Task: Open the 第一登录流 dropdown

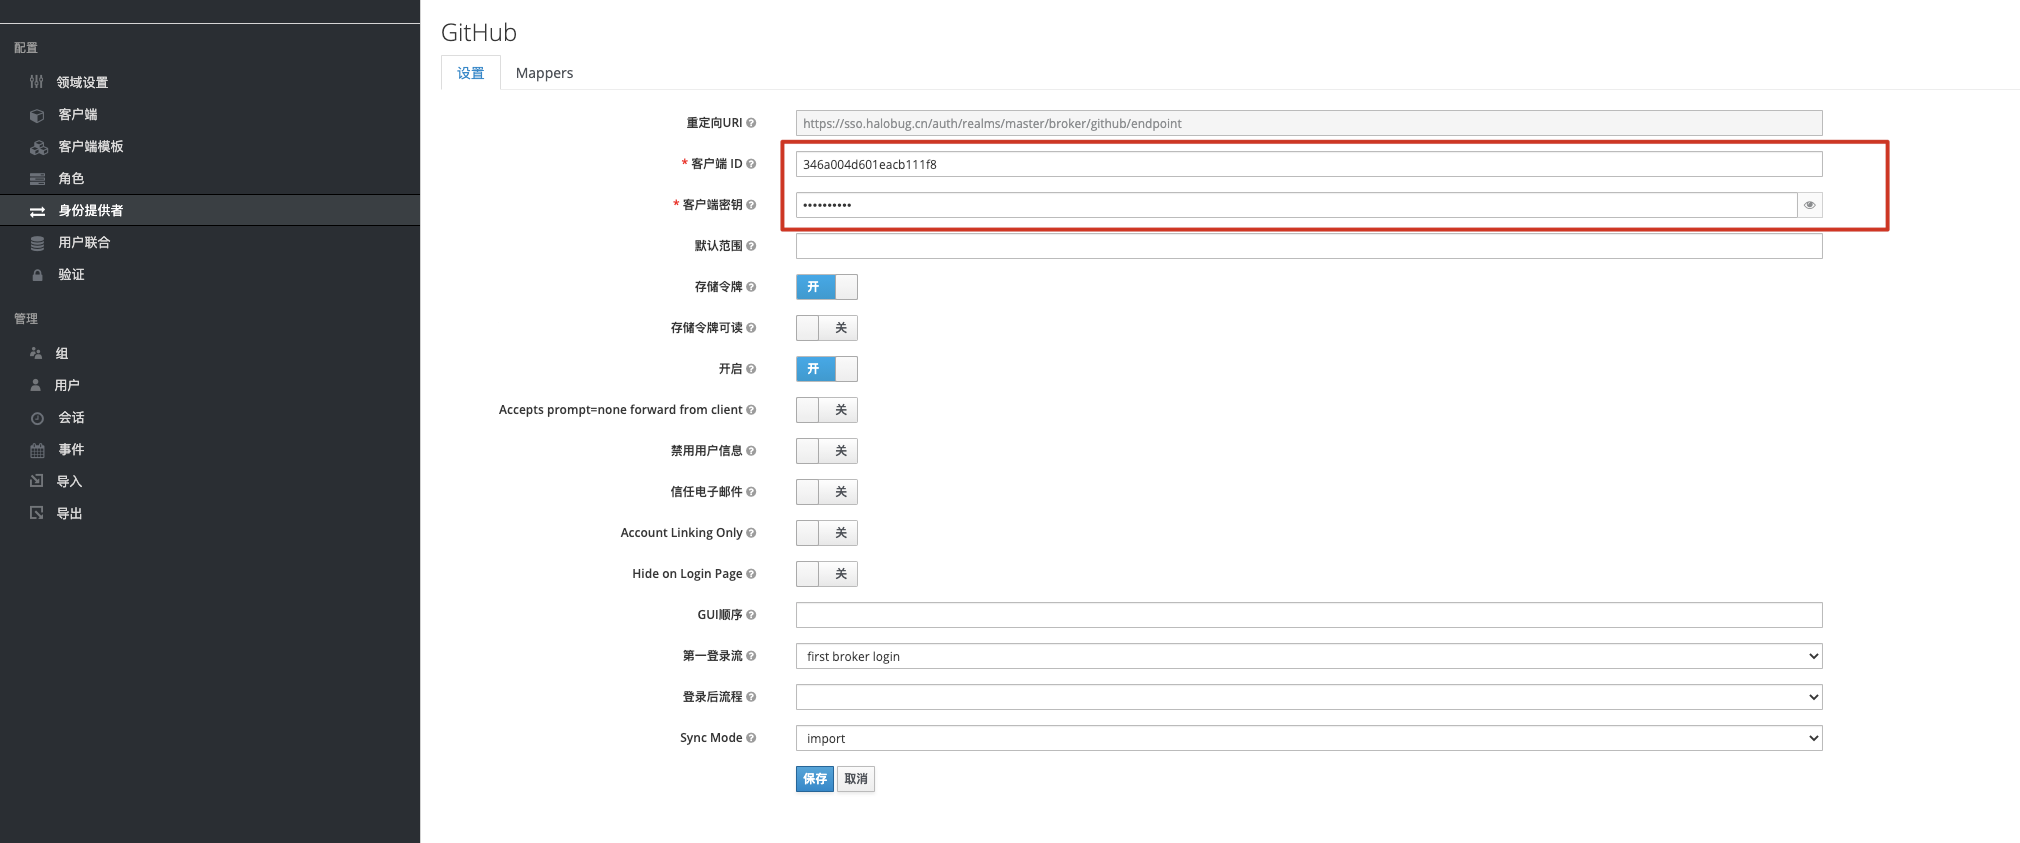Action: point(1309,656)
